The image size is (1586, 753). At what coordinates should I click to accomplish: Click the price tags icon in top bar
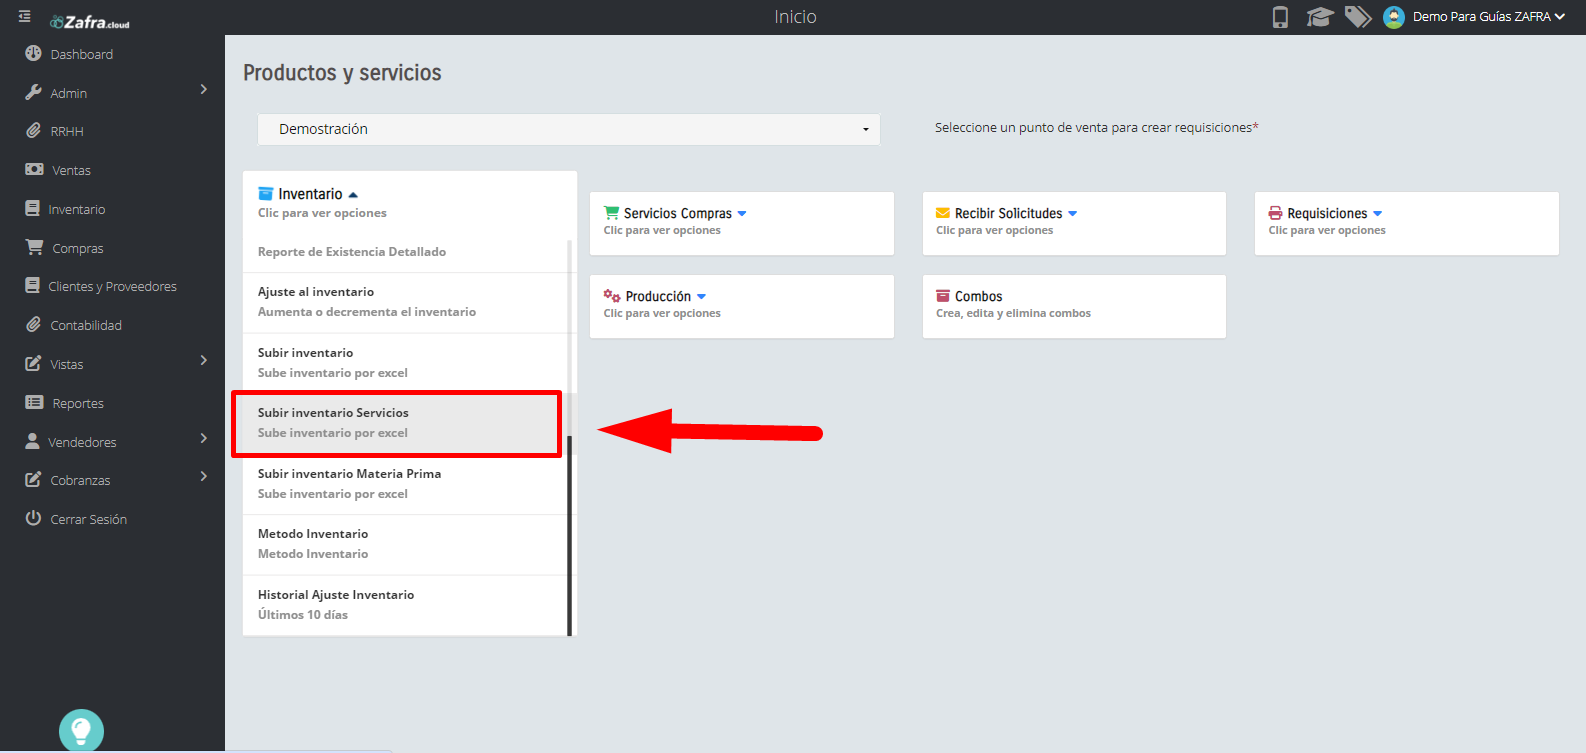pyautogui.click(x=1358, y=17)
